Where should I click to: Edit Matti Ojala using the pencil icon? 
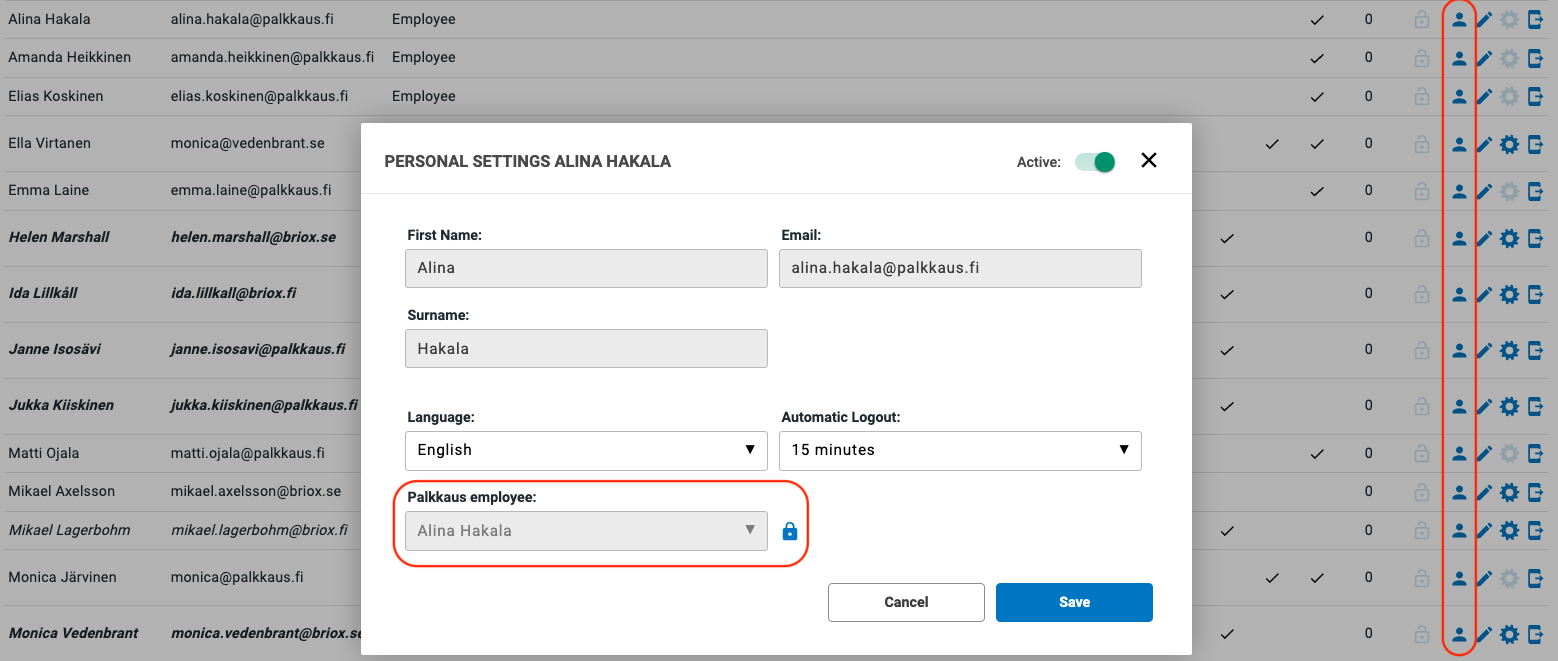tap(1484, 454)
